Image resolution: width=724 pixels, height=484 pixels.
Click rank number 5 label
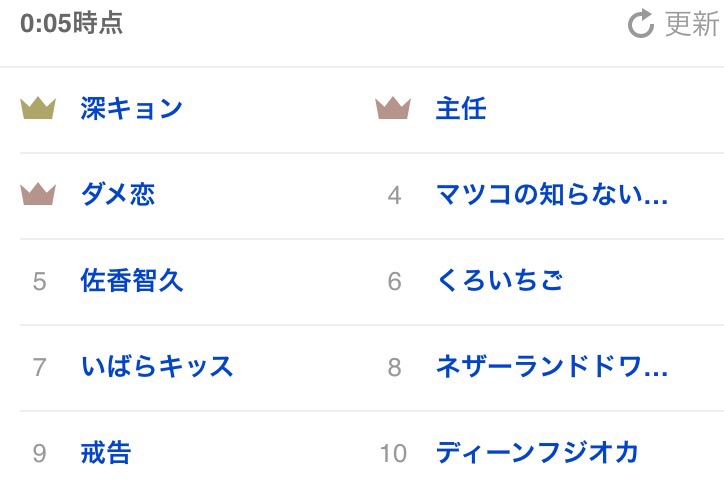pos(39,281)
